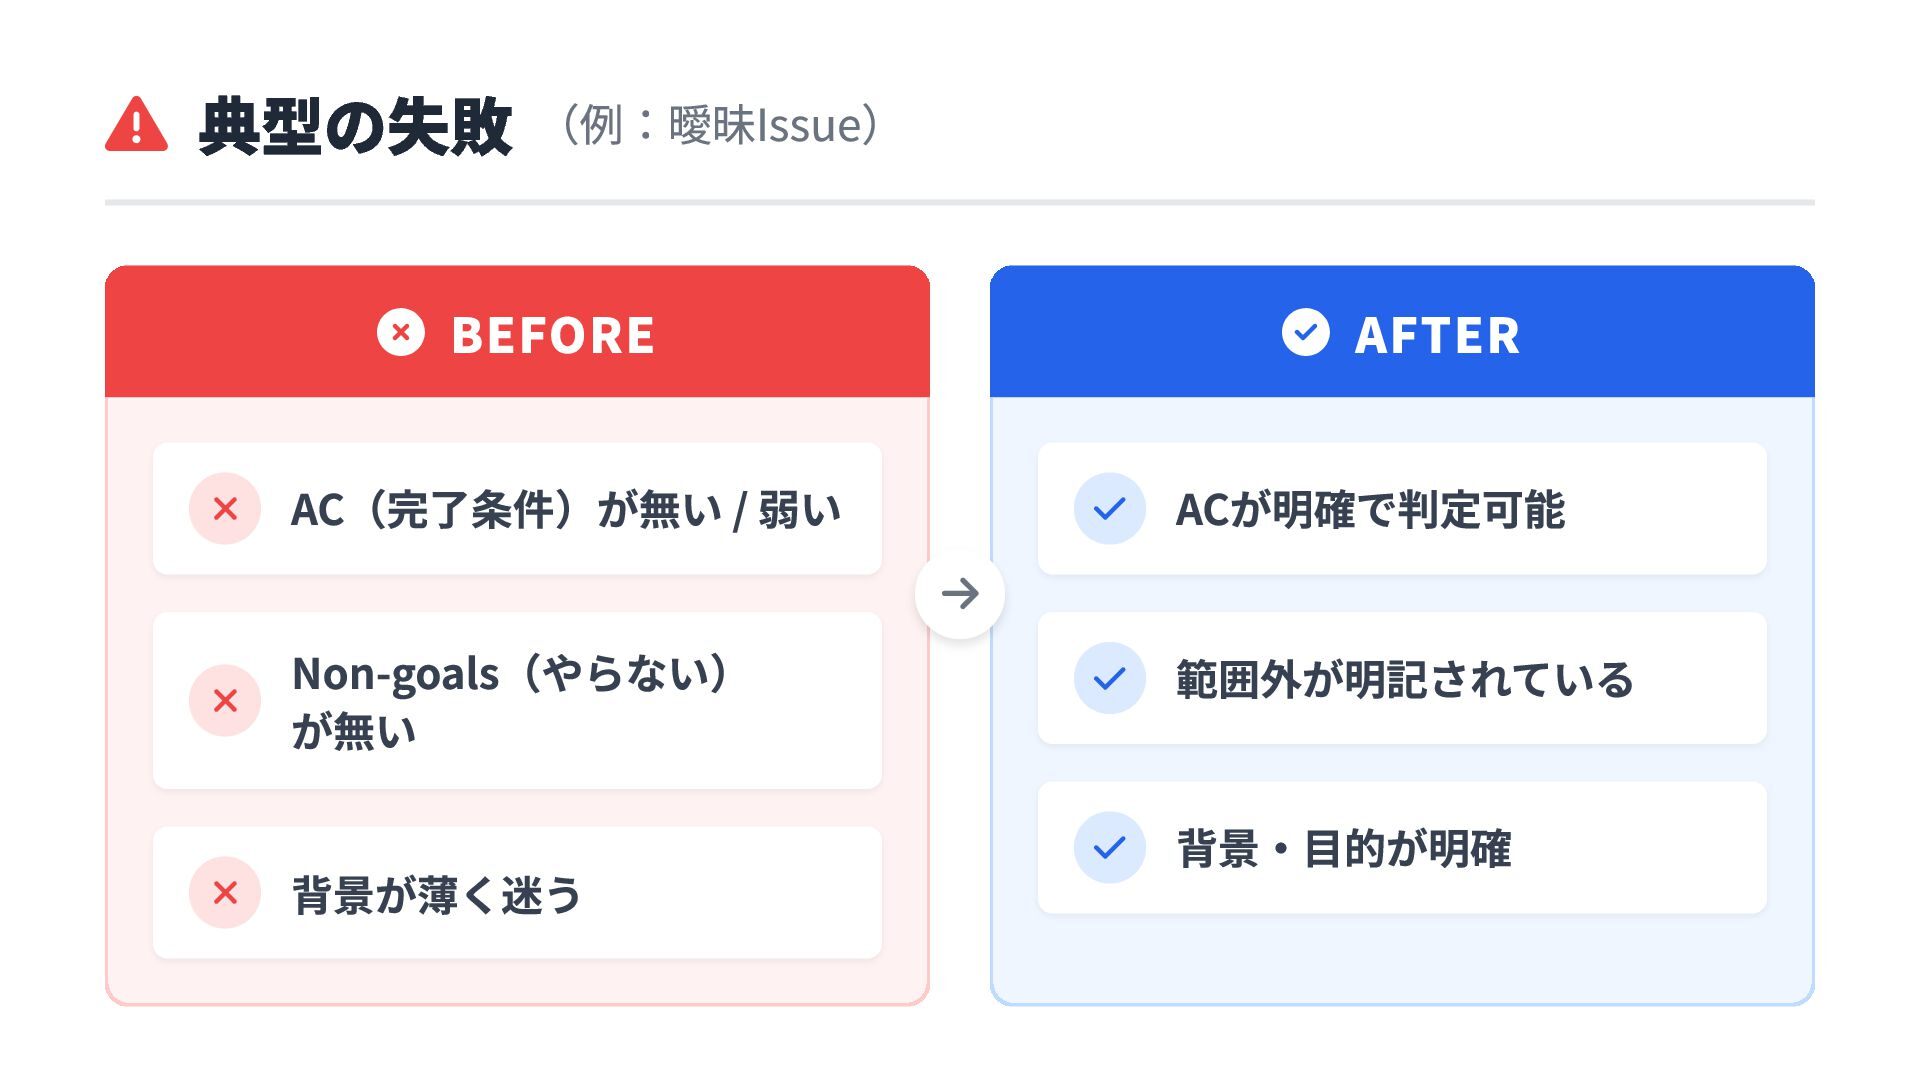Screen dimensions: 1920x1080
Task: Click the circled X icon beside BEFORE
Action: 401,333
